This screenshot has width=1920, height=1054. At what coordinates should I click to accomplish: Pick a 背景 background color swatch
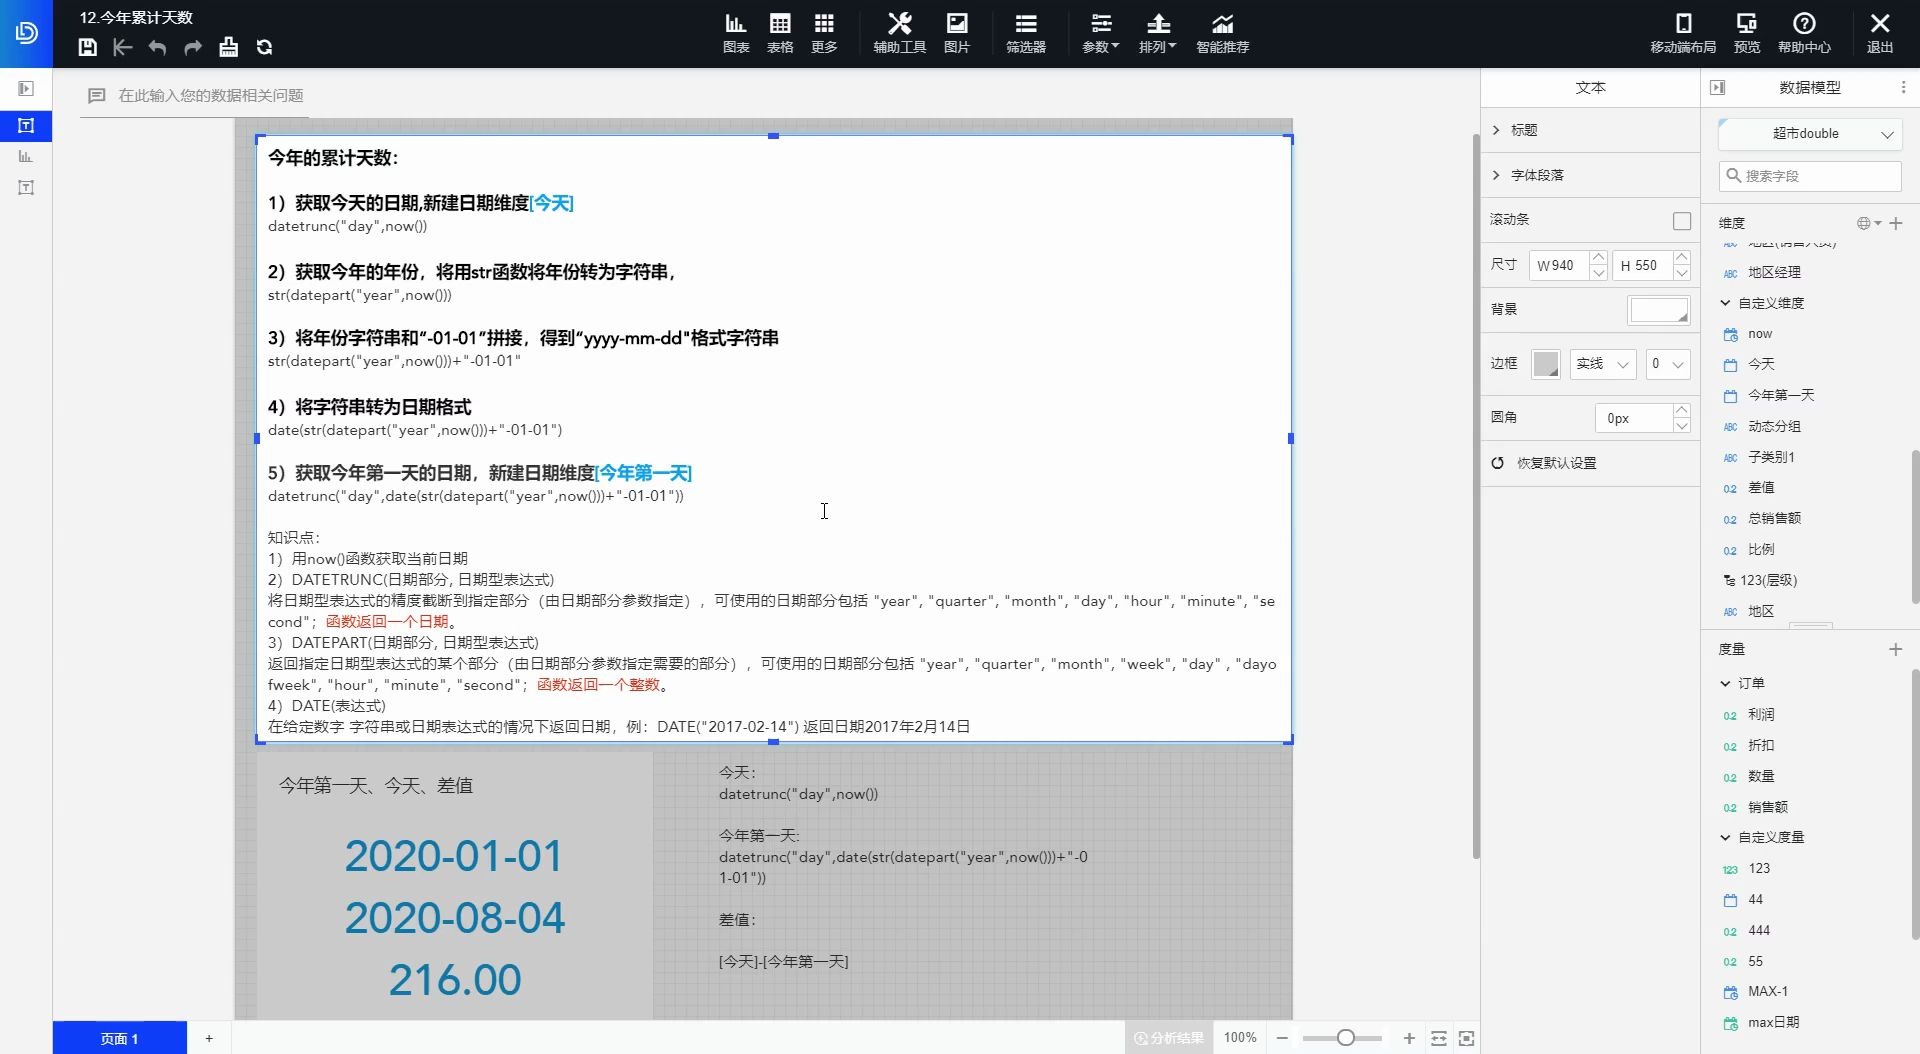pos(1658,309)
